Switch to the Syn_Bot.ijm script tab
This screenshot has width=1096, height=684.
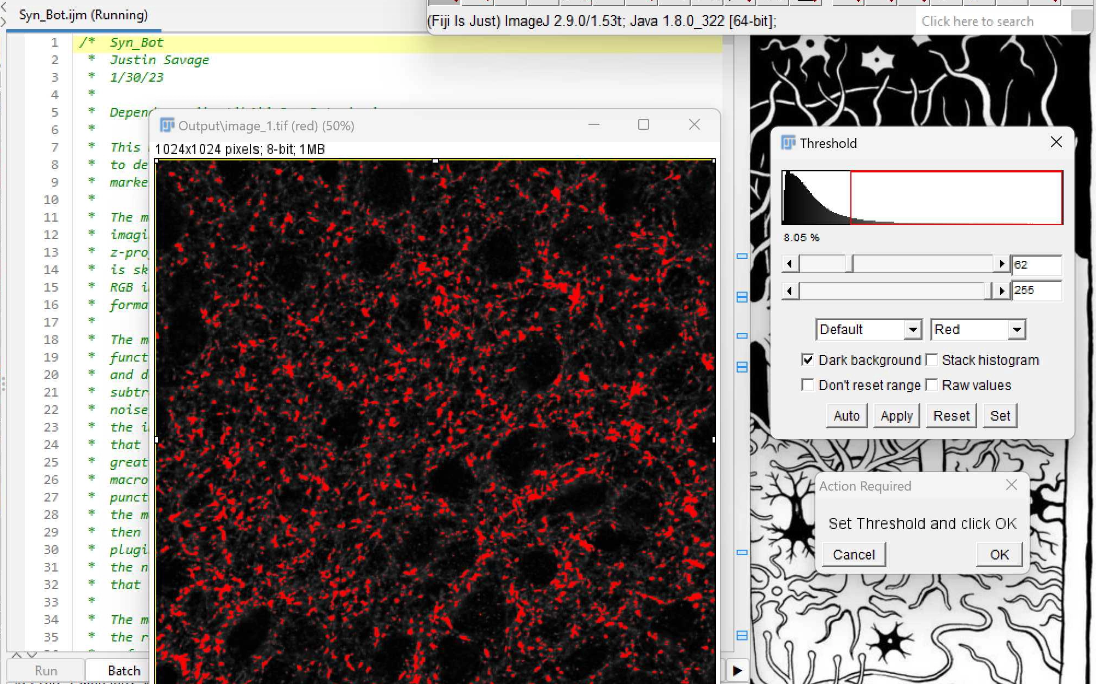(83, 15)
